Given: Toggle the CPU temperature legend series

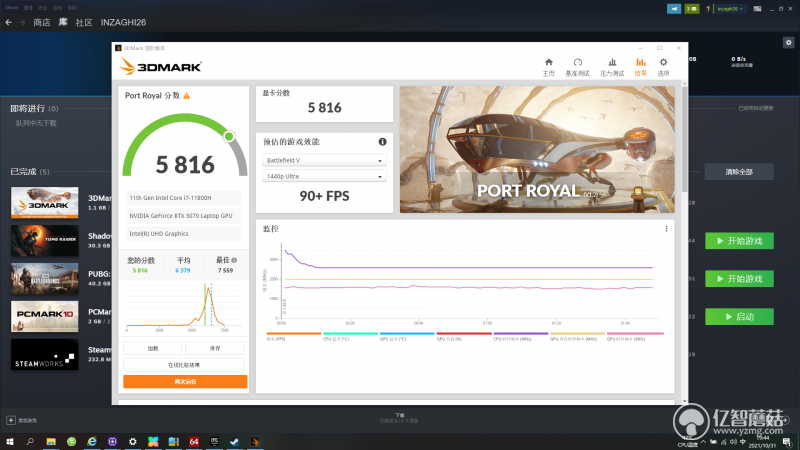Looking at the screenshot, I should click(350, 336).
